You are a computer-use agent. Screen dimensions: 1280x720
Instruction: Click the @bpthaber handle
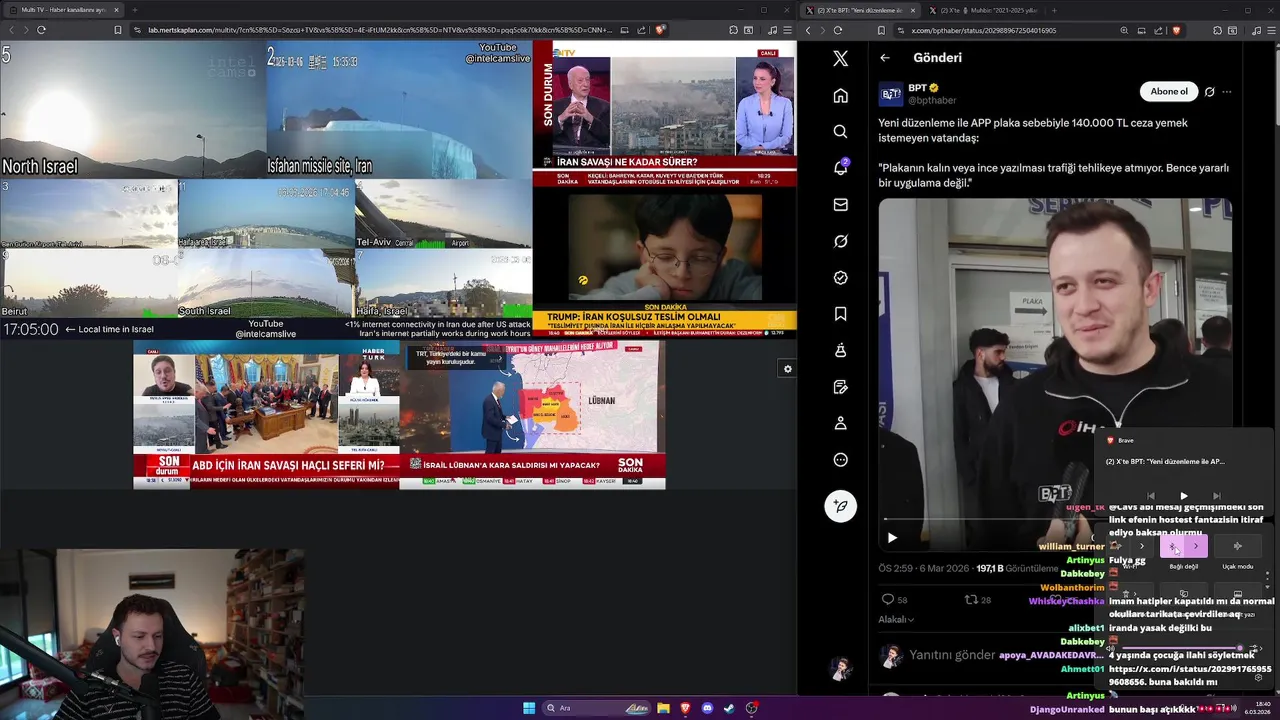point(932,100)
